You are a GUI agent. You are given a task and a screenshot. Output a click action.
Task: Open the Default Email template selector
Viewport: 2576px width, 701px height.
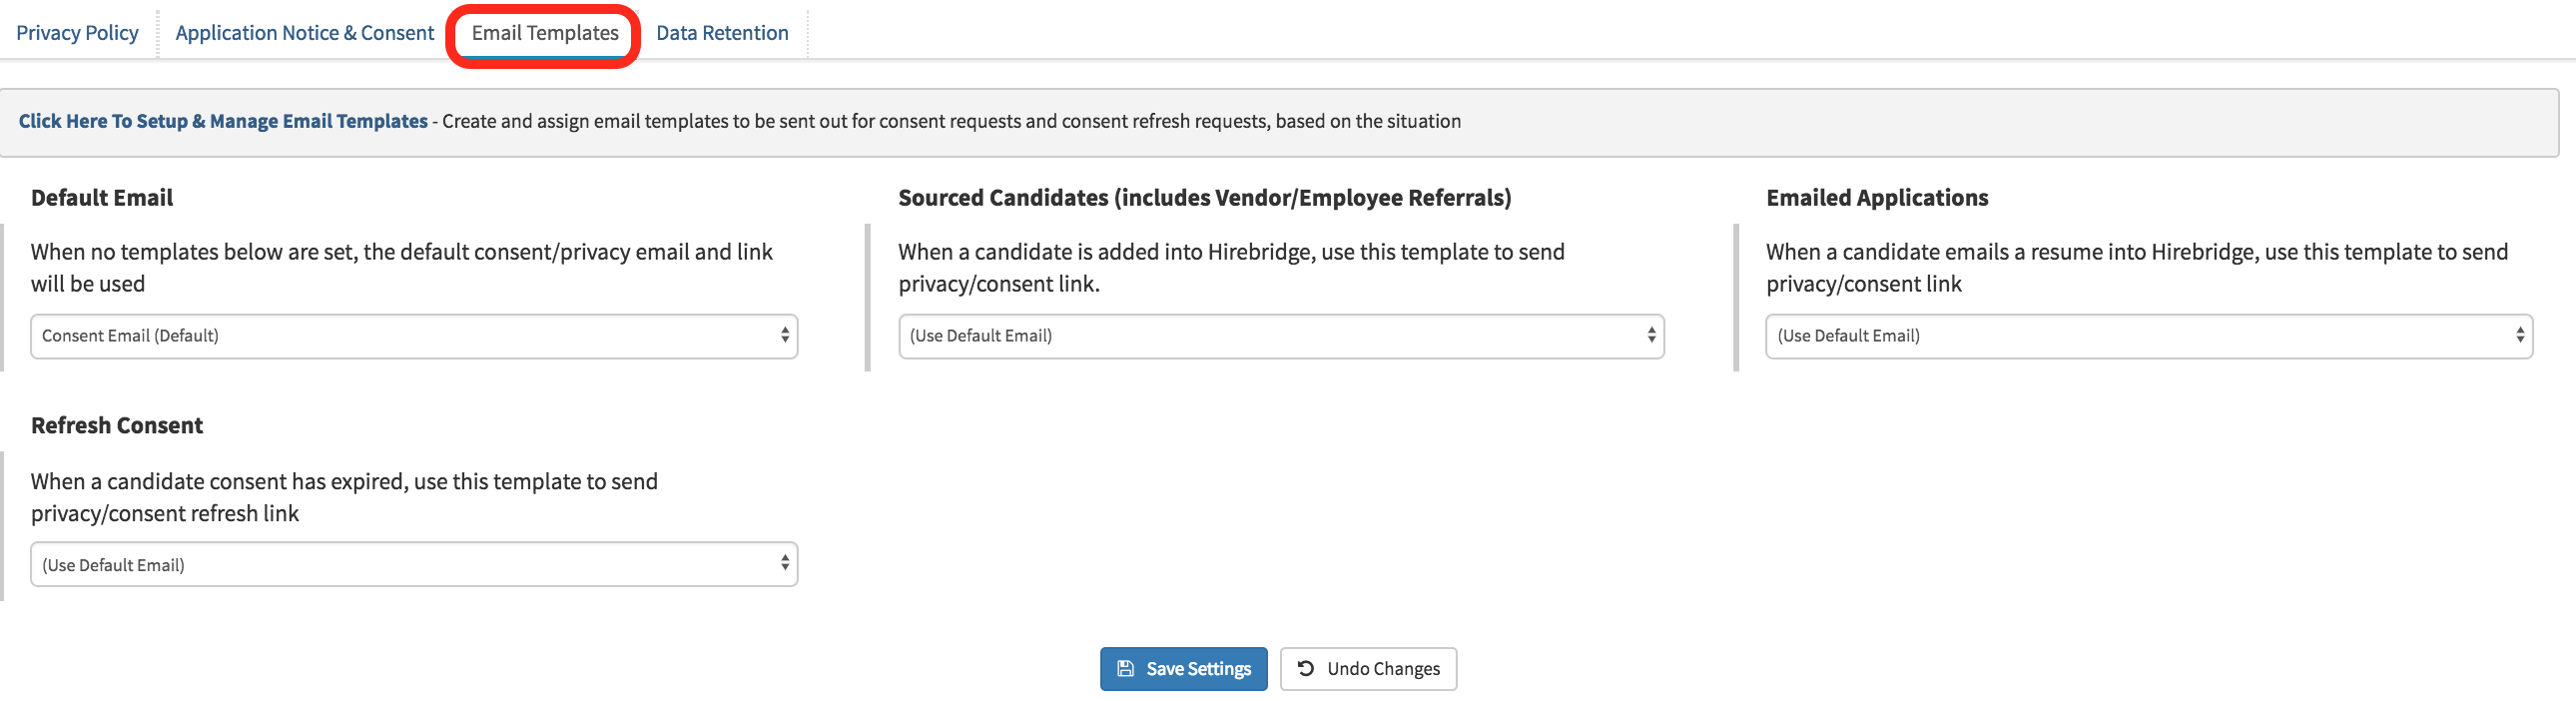coord(415,336)
